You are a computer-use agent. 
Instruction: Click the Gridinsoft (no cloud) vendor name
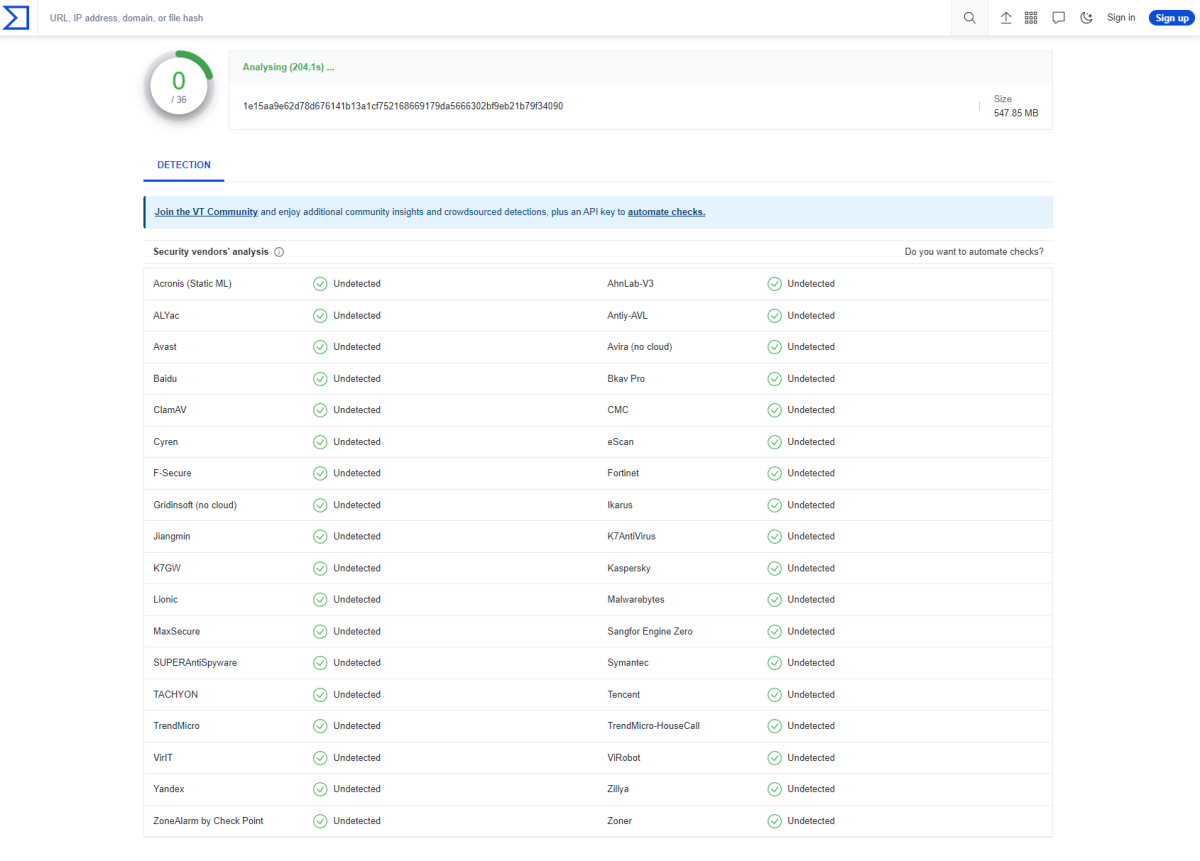(195, 505)
